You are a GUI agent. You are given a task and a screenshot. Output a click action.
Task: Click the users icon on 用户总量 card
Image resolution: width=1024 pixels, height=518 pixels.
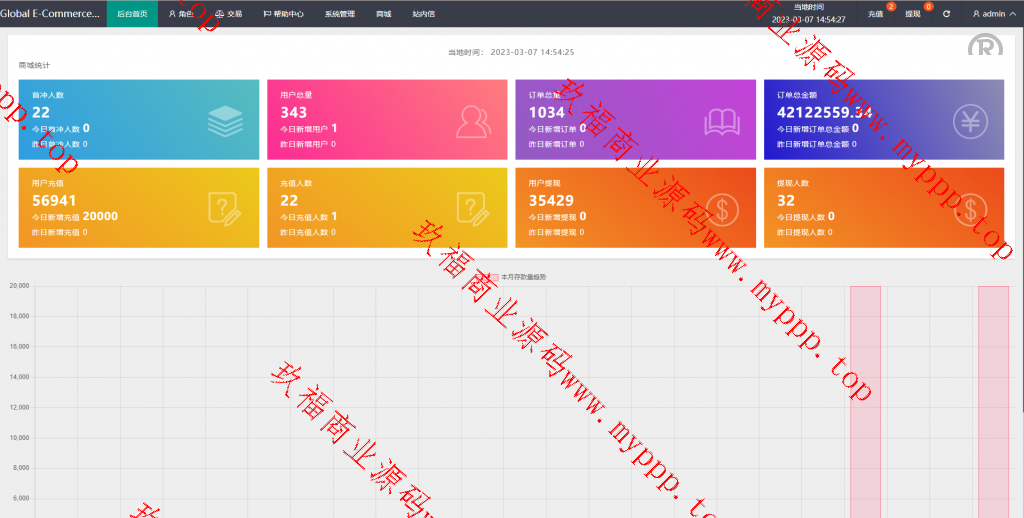coord(473,121)
